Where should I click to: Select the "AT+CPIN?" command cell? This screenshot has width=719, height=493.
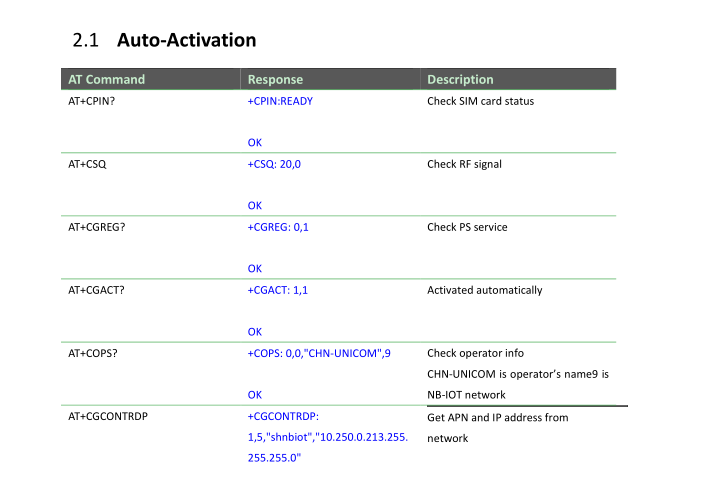click(x=91, y=101)
